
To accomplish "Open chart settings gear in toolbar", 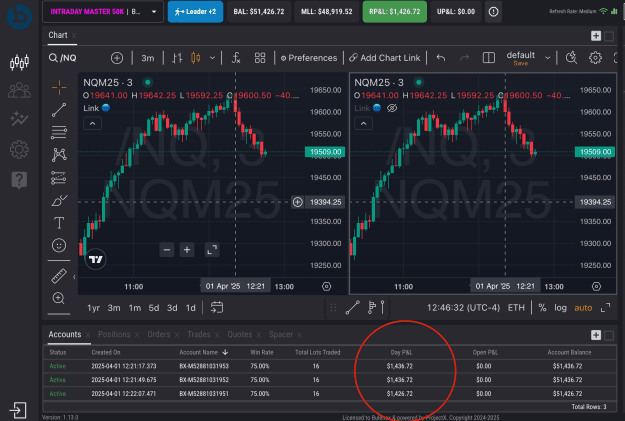I will (x=595, y=58).
